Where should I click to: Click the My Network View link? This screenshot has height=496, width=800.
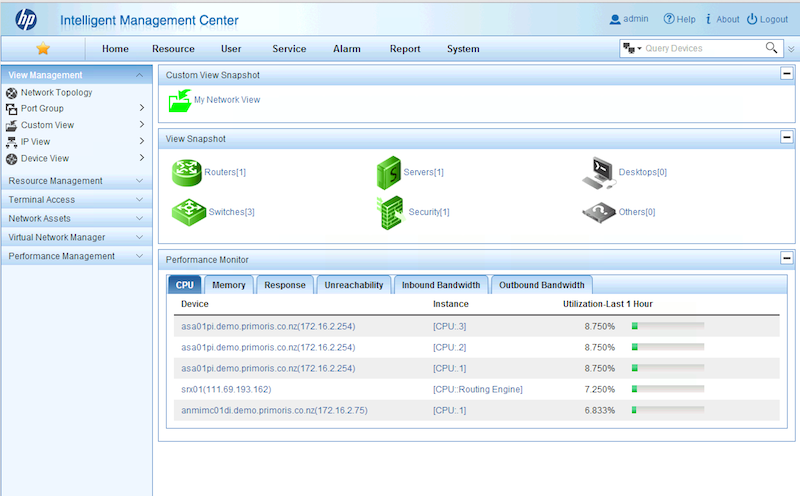[227, 100]
